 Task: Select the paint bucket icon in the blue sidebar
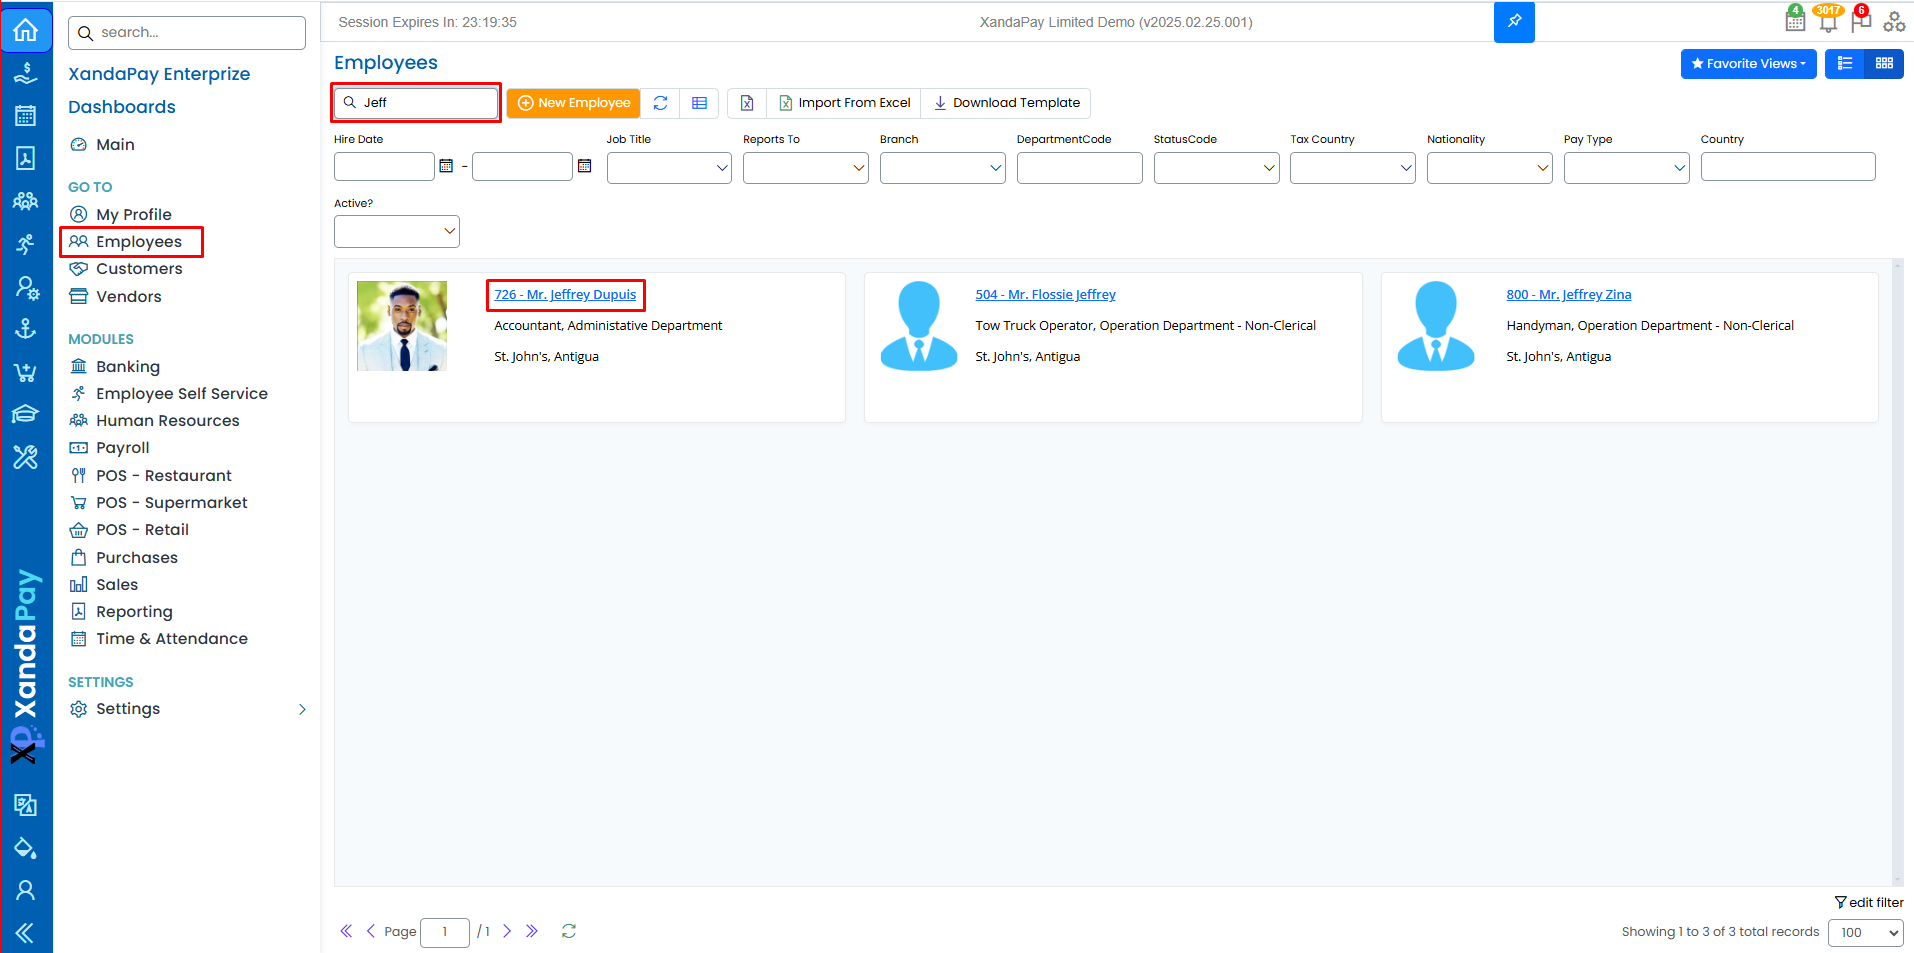[x=26, y=848]
